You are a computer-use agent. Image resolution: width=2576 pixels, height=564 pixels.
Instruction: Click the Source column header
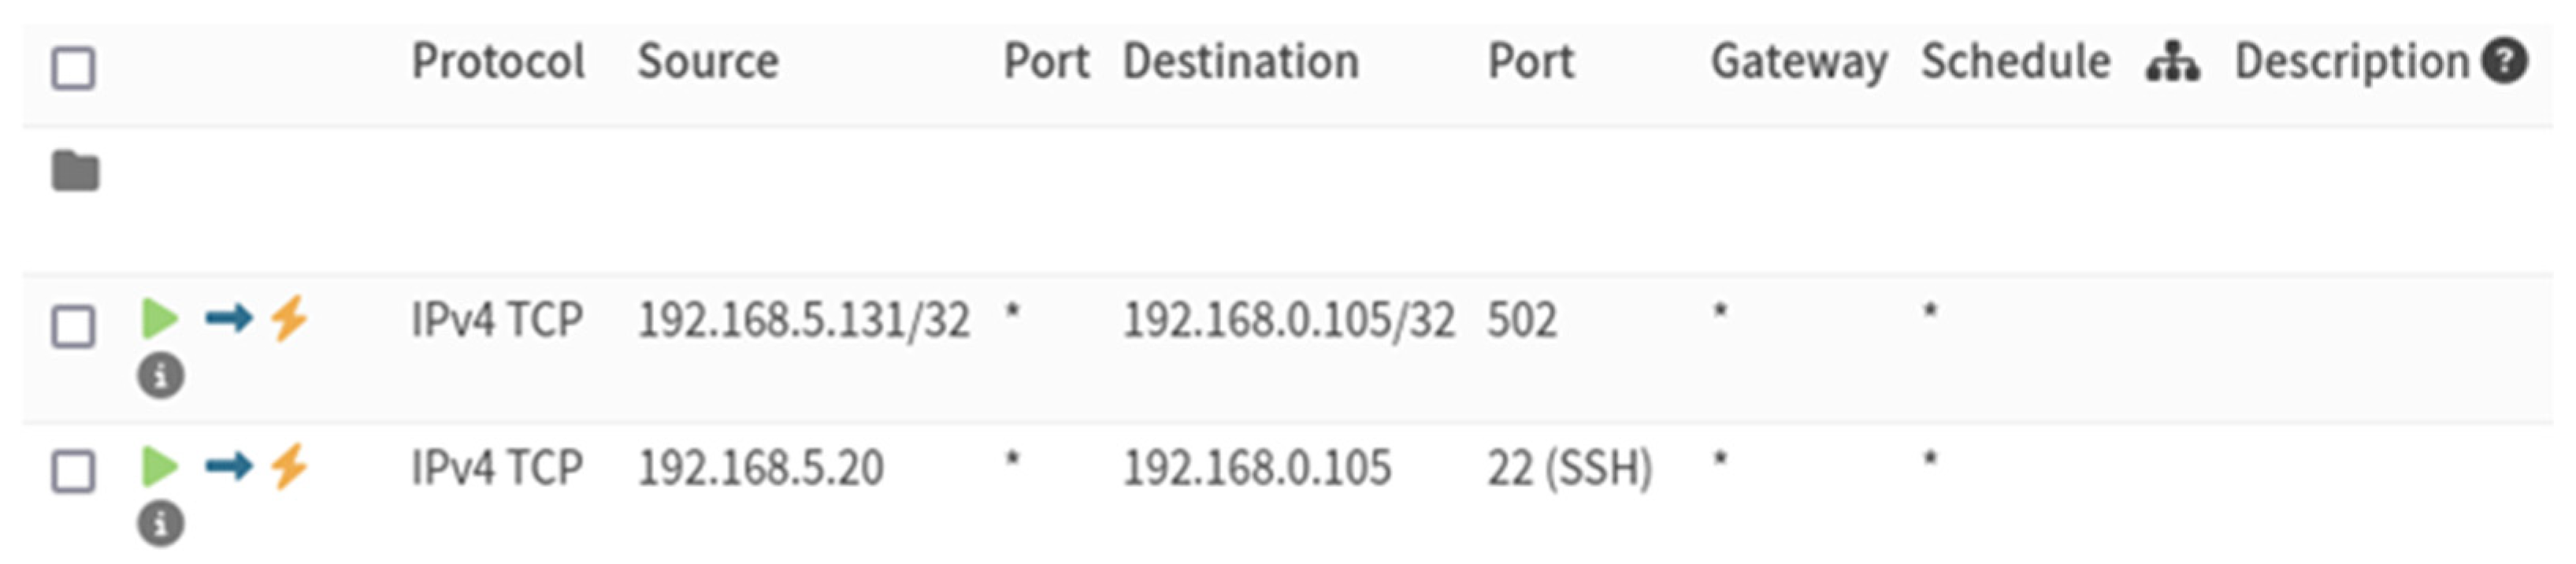[x=708, y=62]
